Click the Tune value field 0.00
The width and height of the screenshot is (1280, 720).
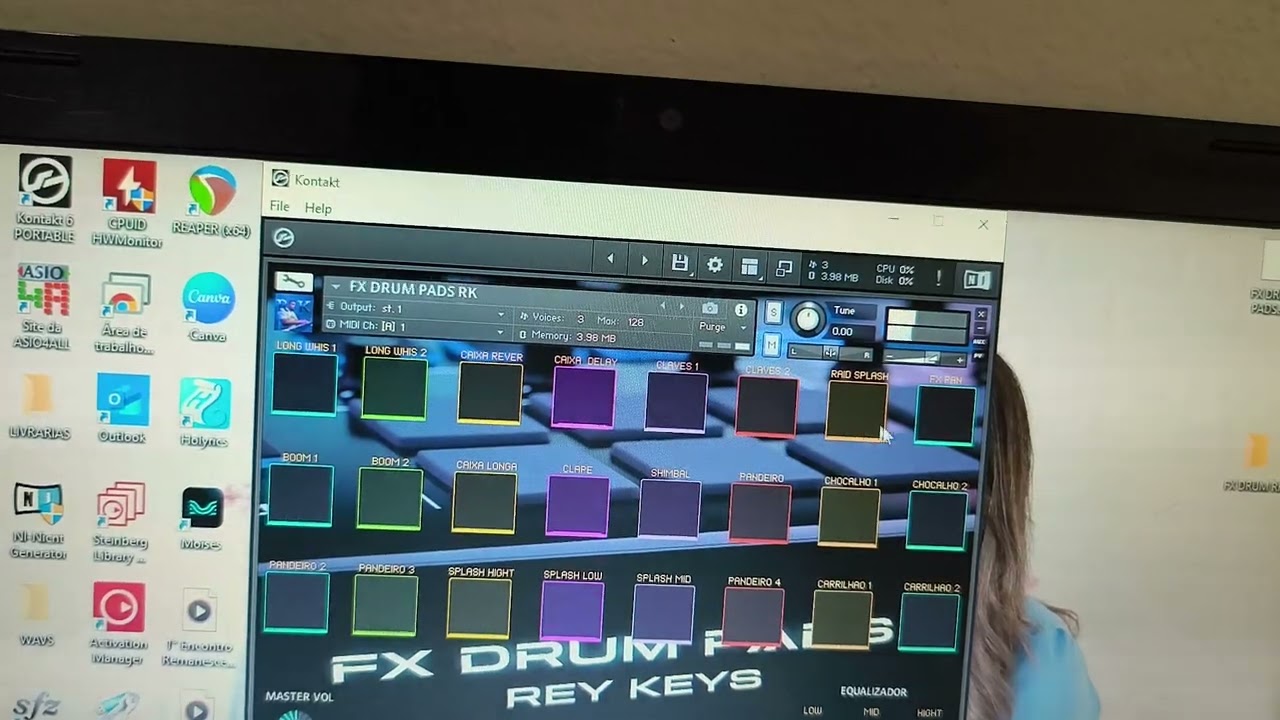click(842, 332)
